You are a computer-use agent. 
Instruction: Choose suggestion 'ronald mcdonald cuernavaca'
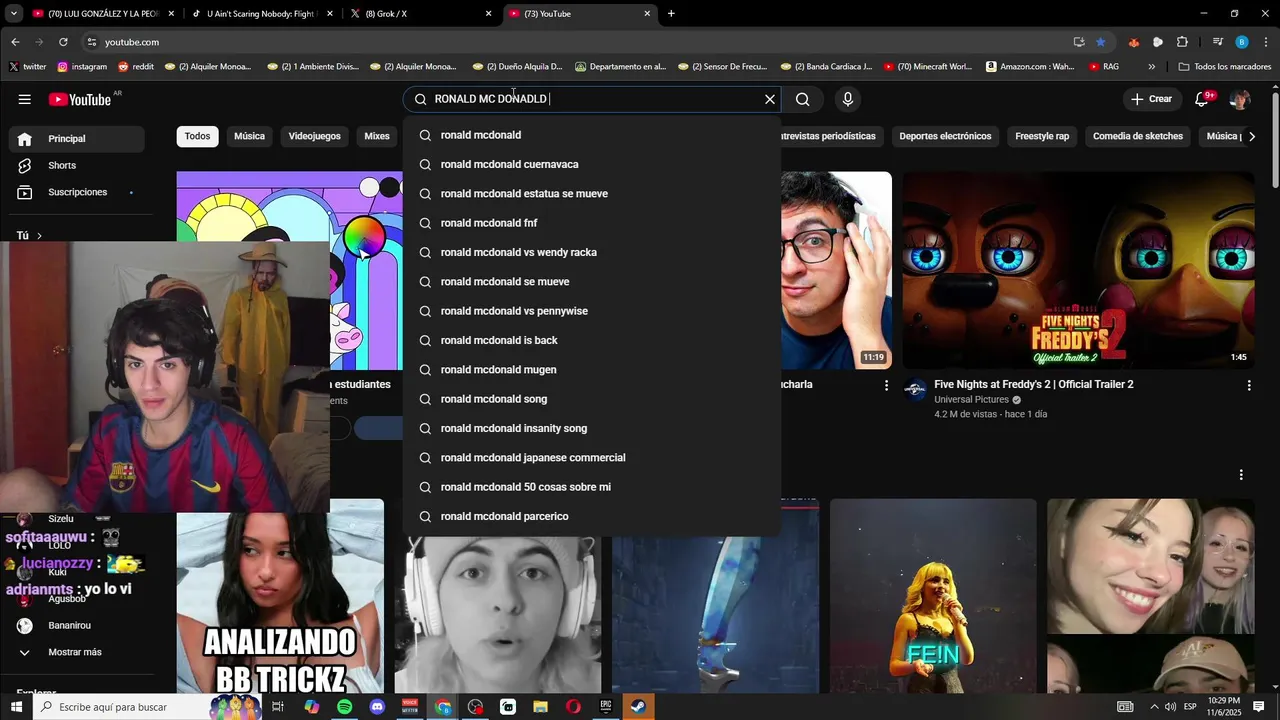click(592, 164)
